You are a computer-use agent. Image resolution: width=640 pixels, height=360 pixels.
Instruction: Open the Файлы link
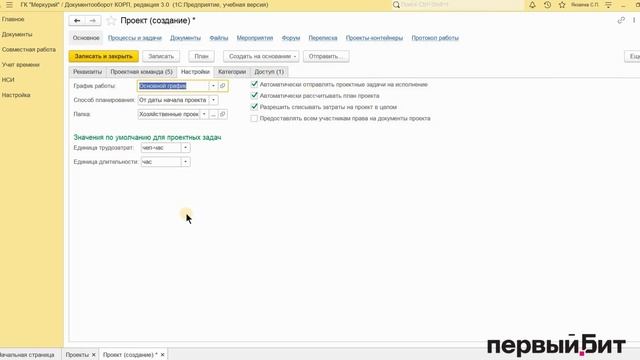pos(219,38)
